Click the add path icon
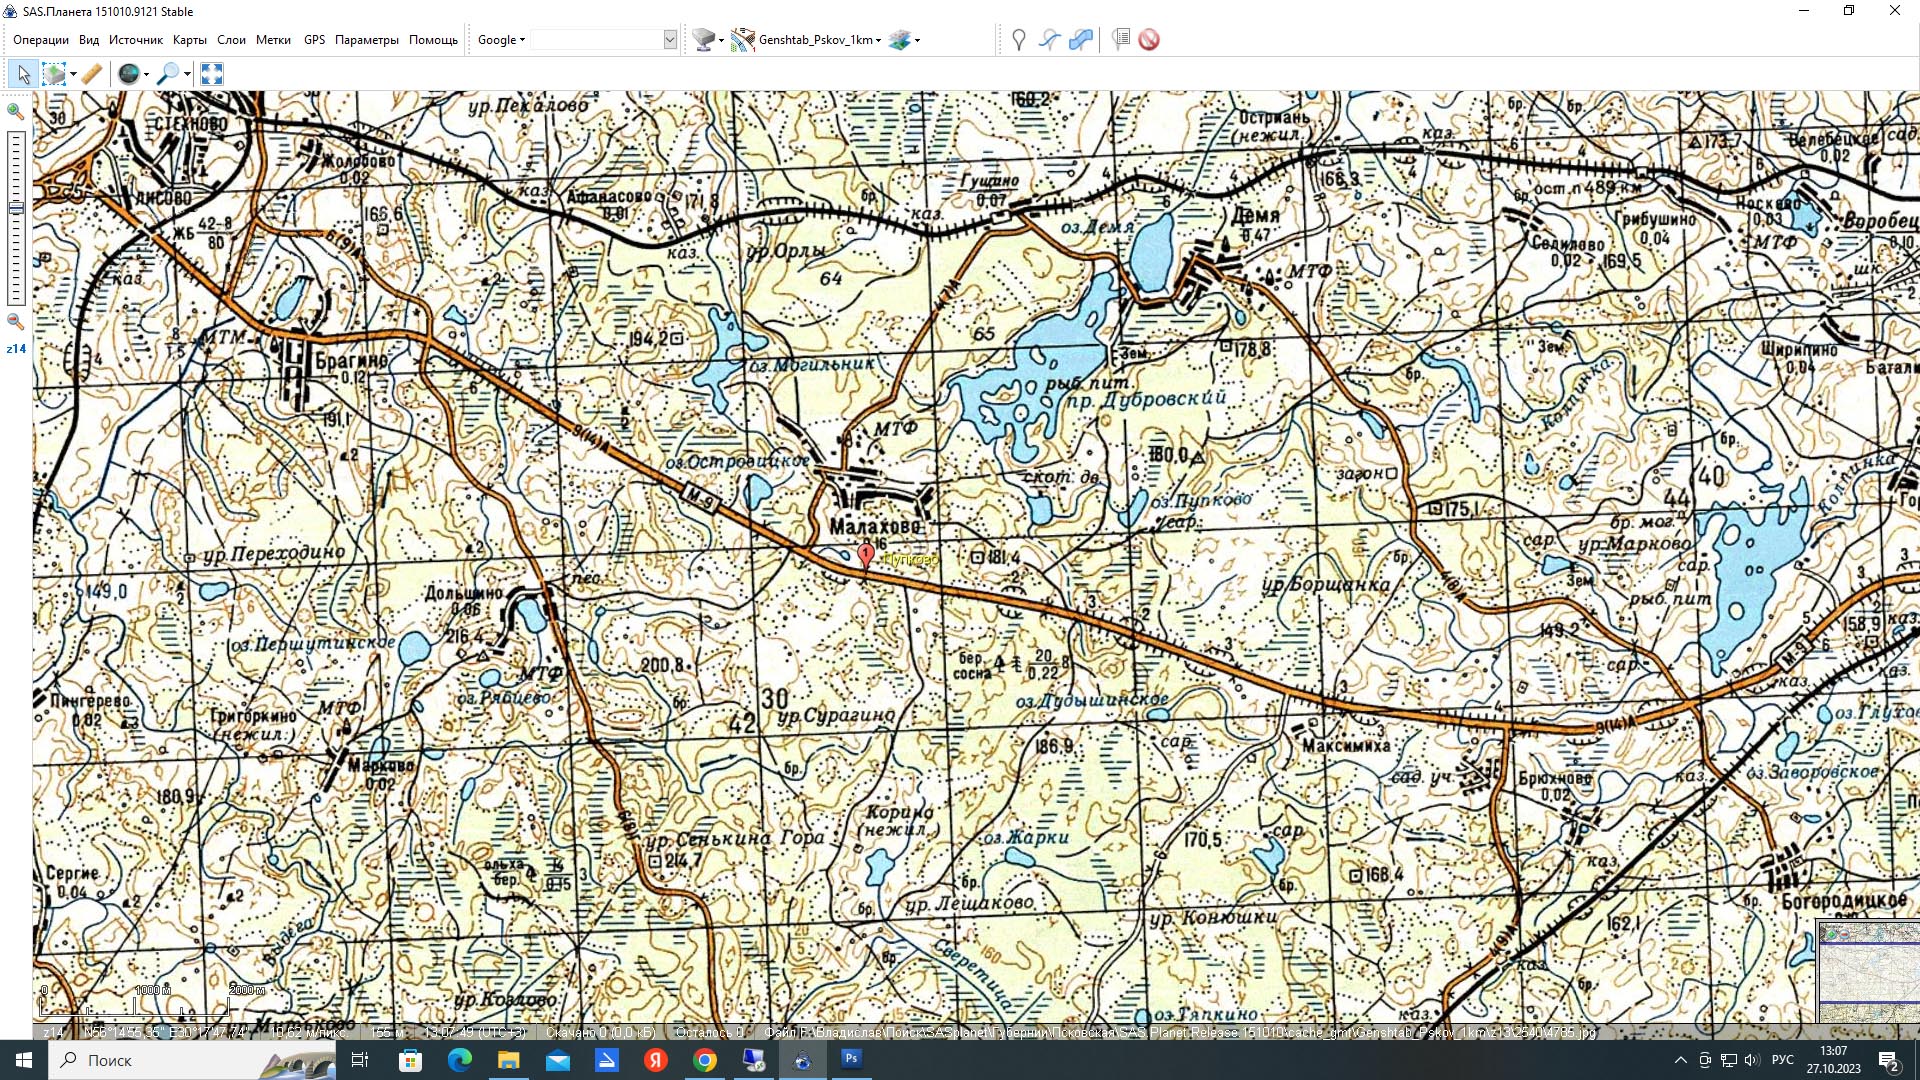Viewport: 1920px width, 1080px height. point(1049,40)
